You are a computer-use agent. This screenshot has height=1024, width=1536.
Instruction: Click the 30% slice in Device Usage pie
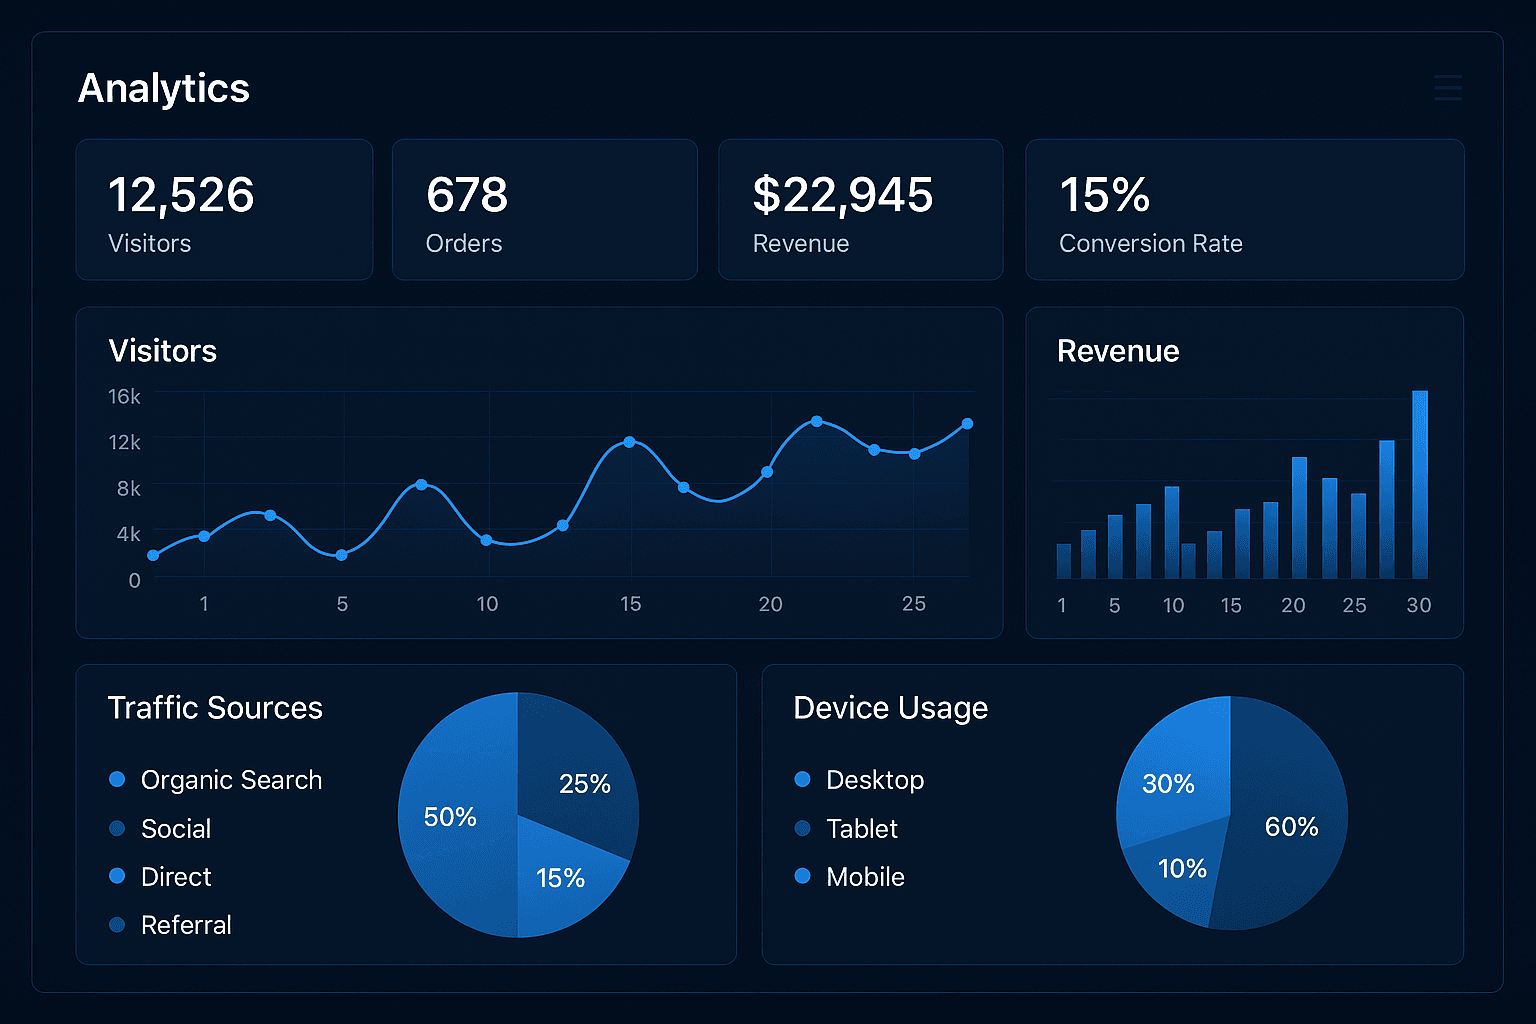tap(1175, 775)
